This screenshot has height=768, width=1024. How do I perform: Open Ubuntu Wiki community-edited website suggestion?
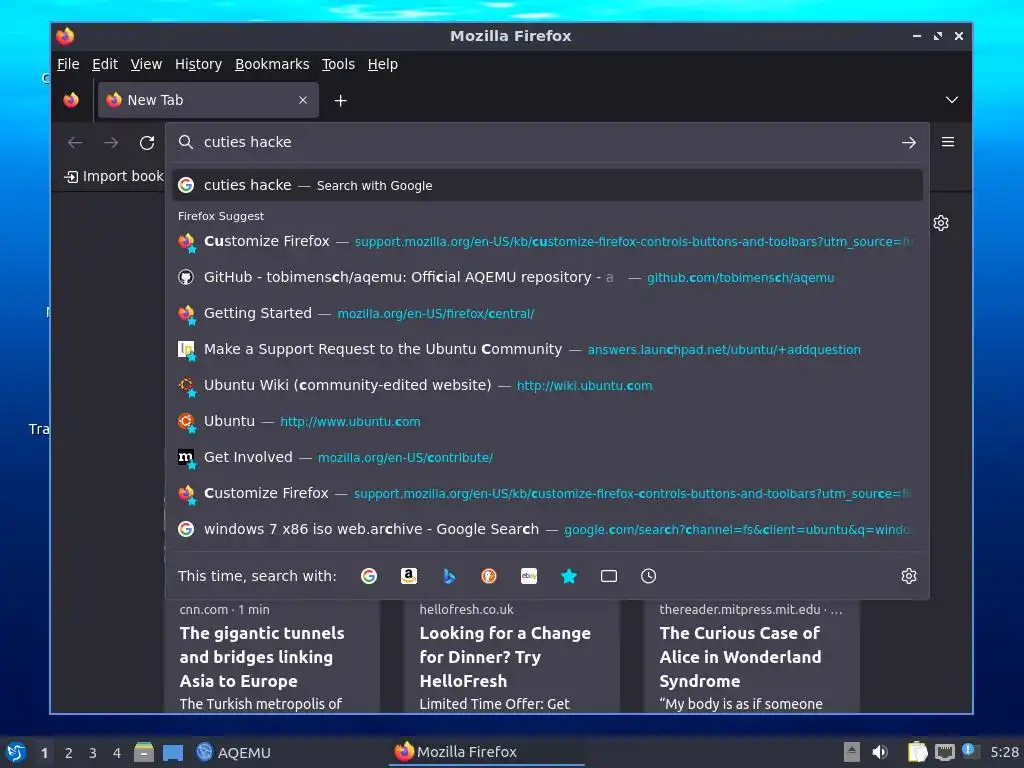point(547,385)
